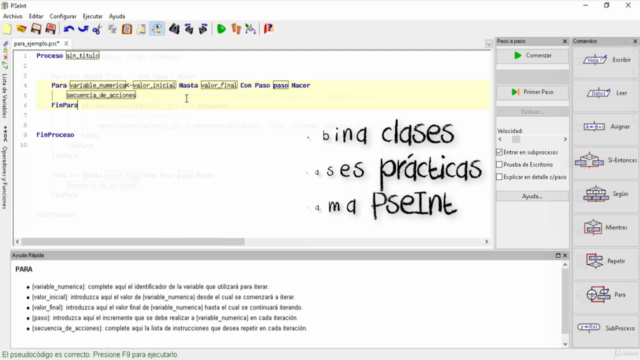Find next with binoculars arrow icon

tap(203, 29)
